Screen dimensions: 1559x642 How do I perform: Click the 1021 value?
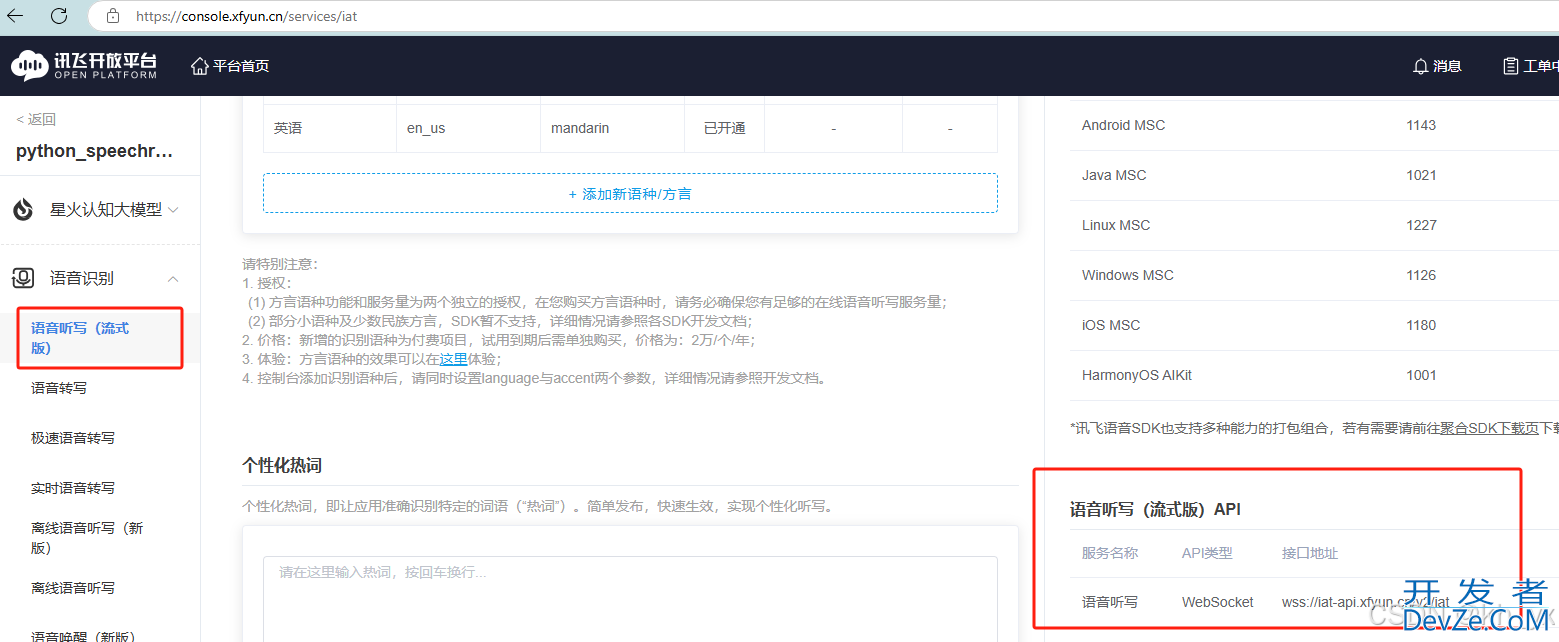tap(1420, 175)
